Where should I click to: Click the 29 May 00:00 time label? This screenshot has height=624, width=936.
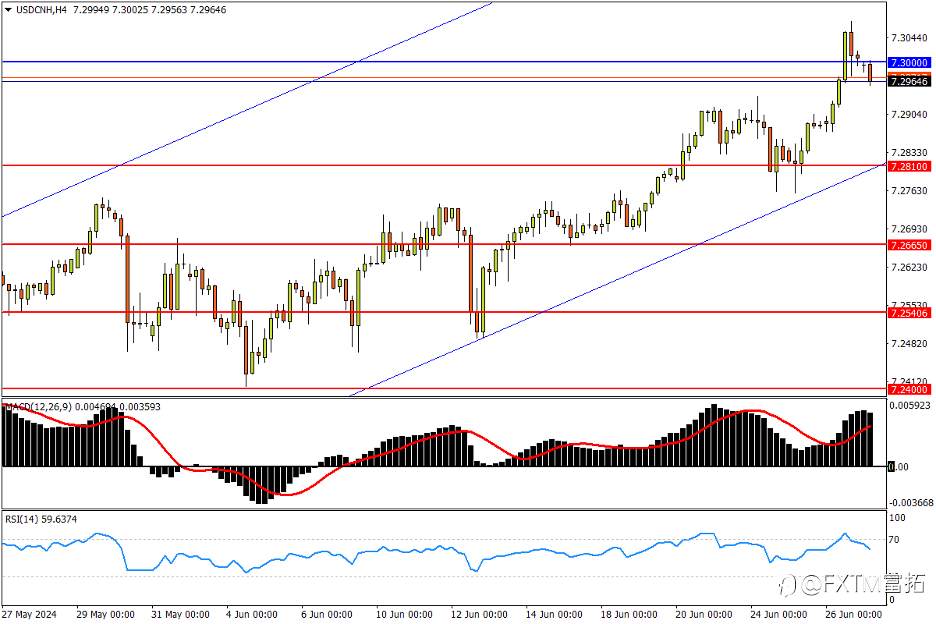(105, 614)
